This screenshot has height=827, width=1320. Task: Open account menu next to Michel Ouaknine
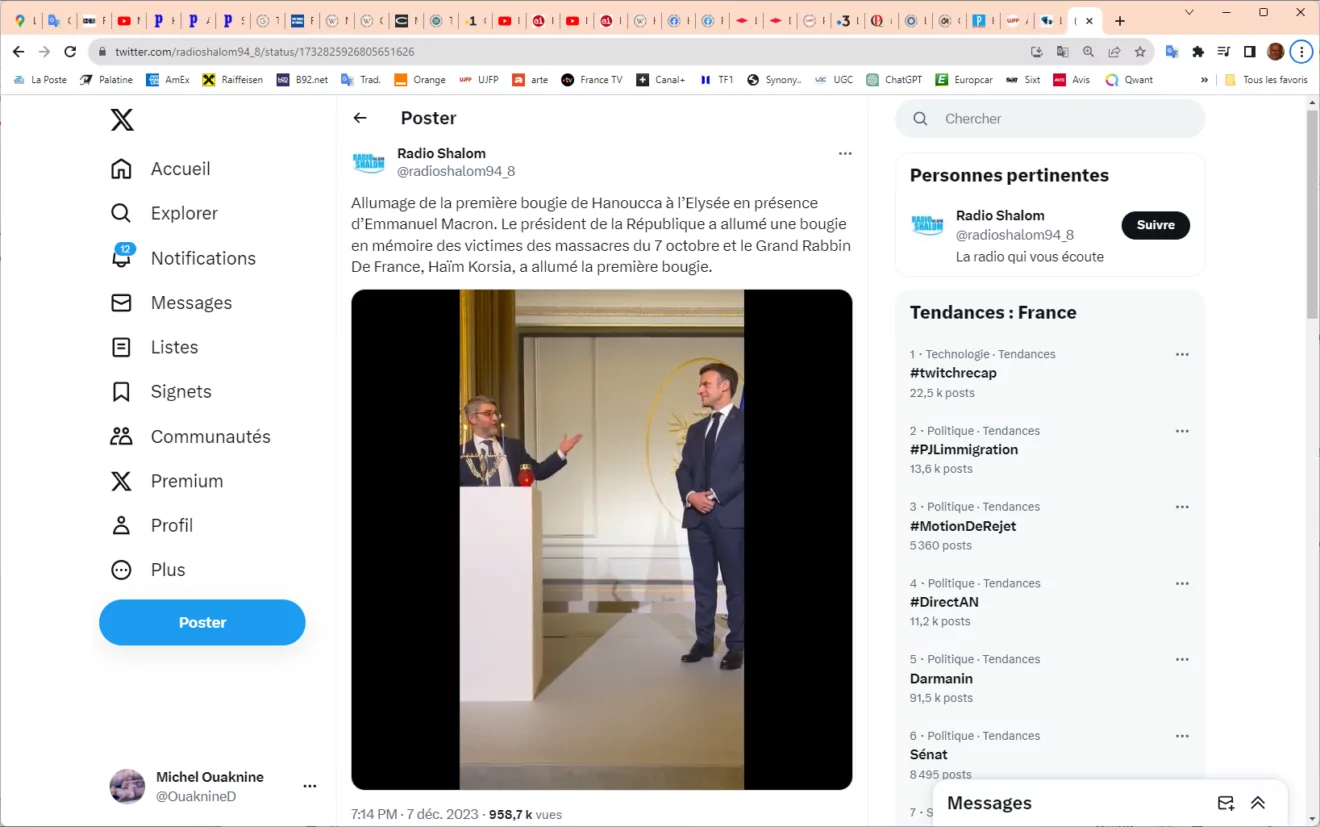310,786
